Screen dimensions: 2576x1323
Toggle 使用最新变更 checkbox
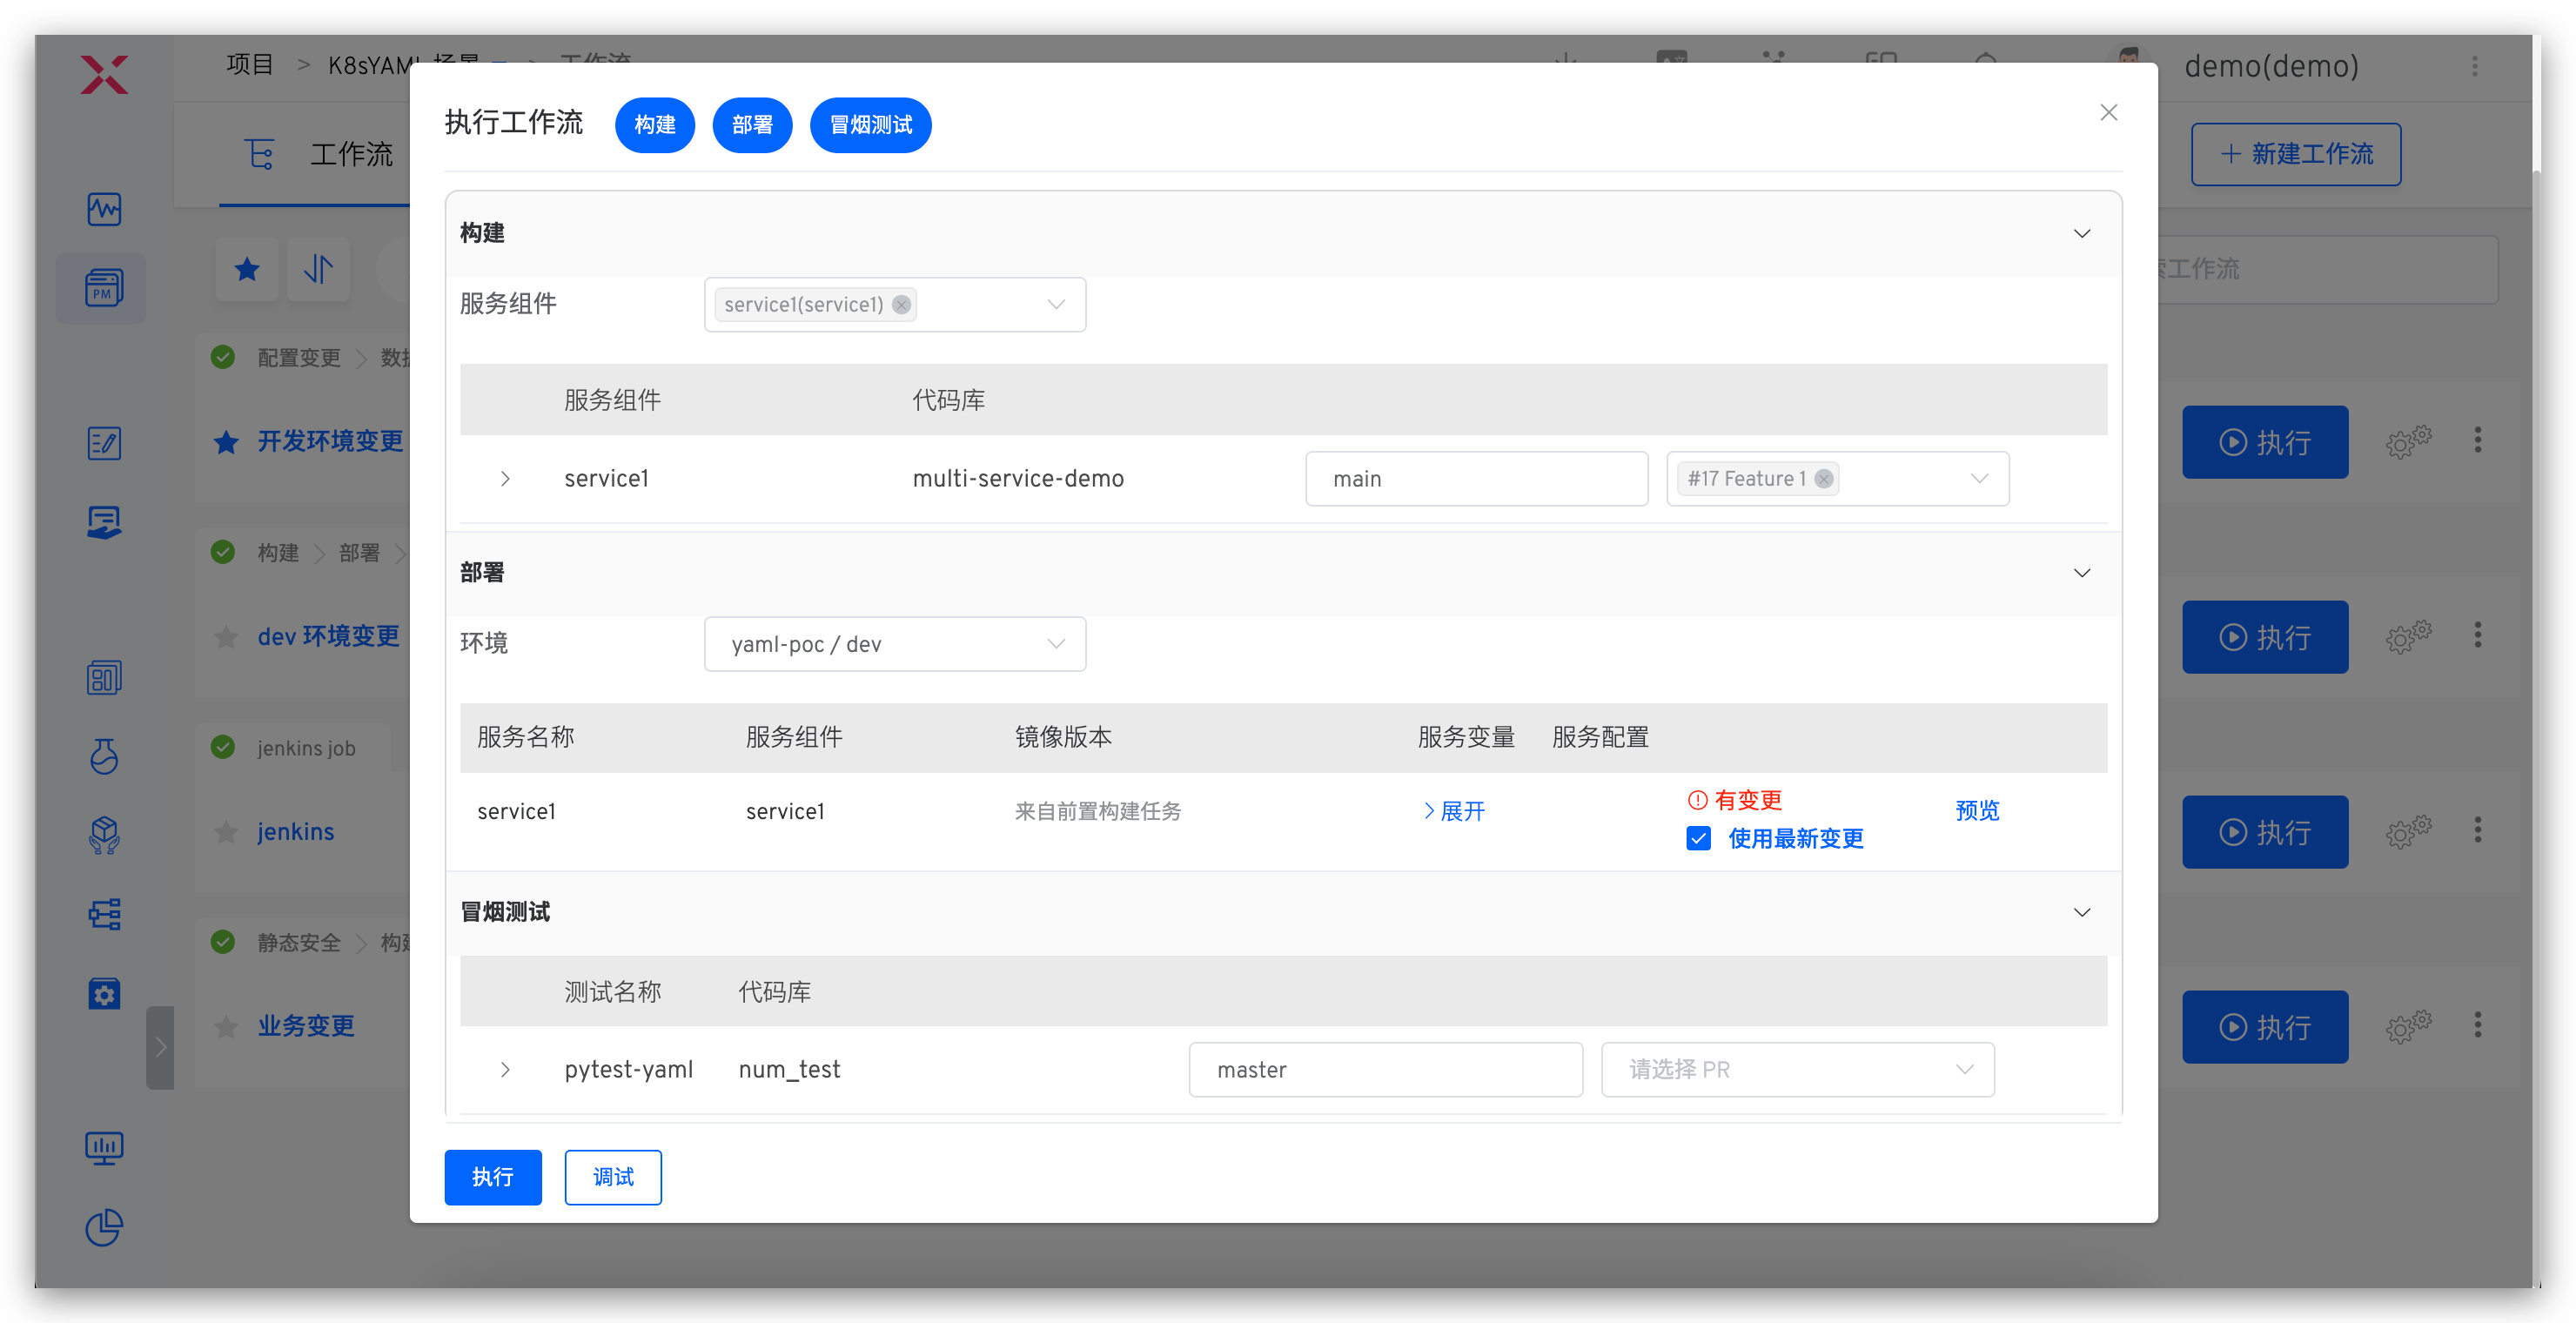point(1698,838)
